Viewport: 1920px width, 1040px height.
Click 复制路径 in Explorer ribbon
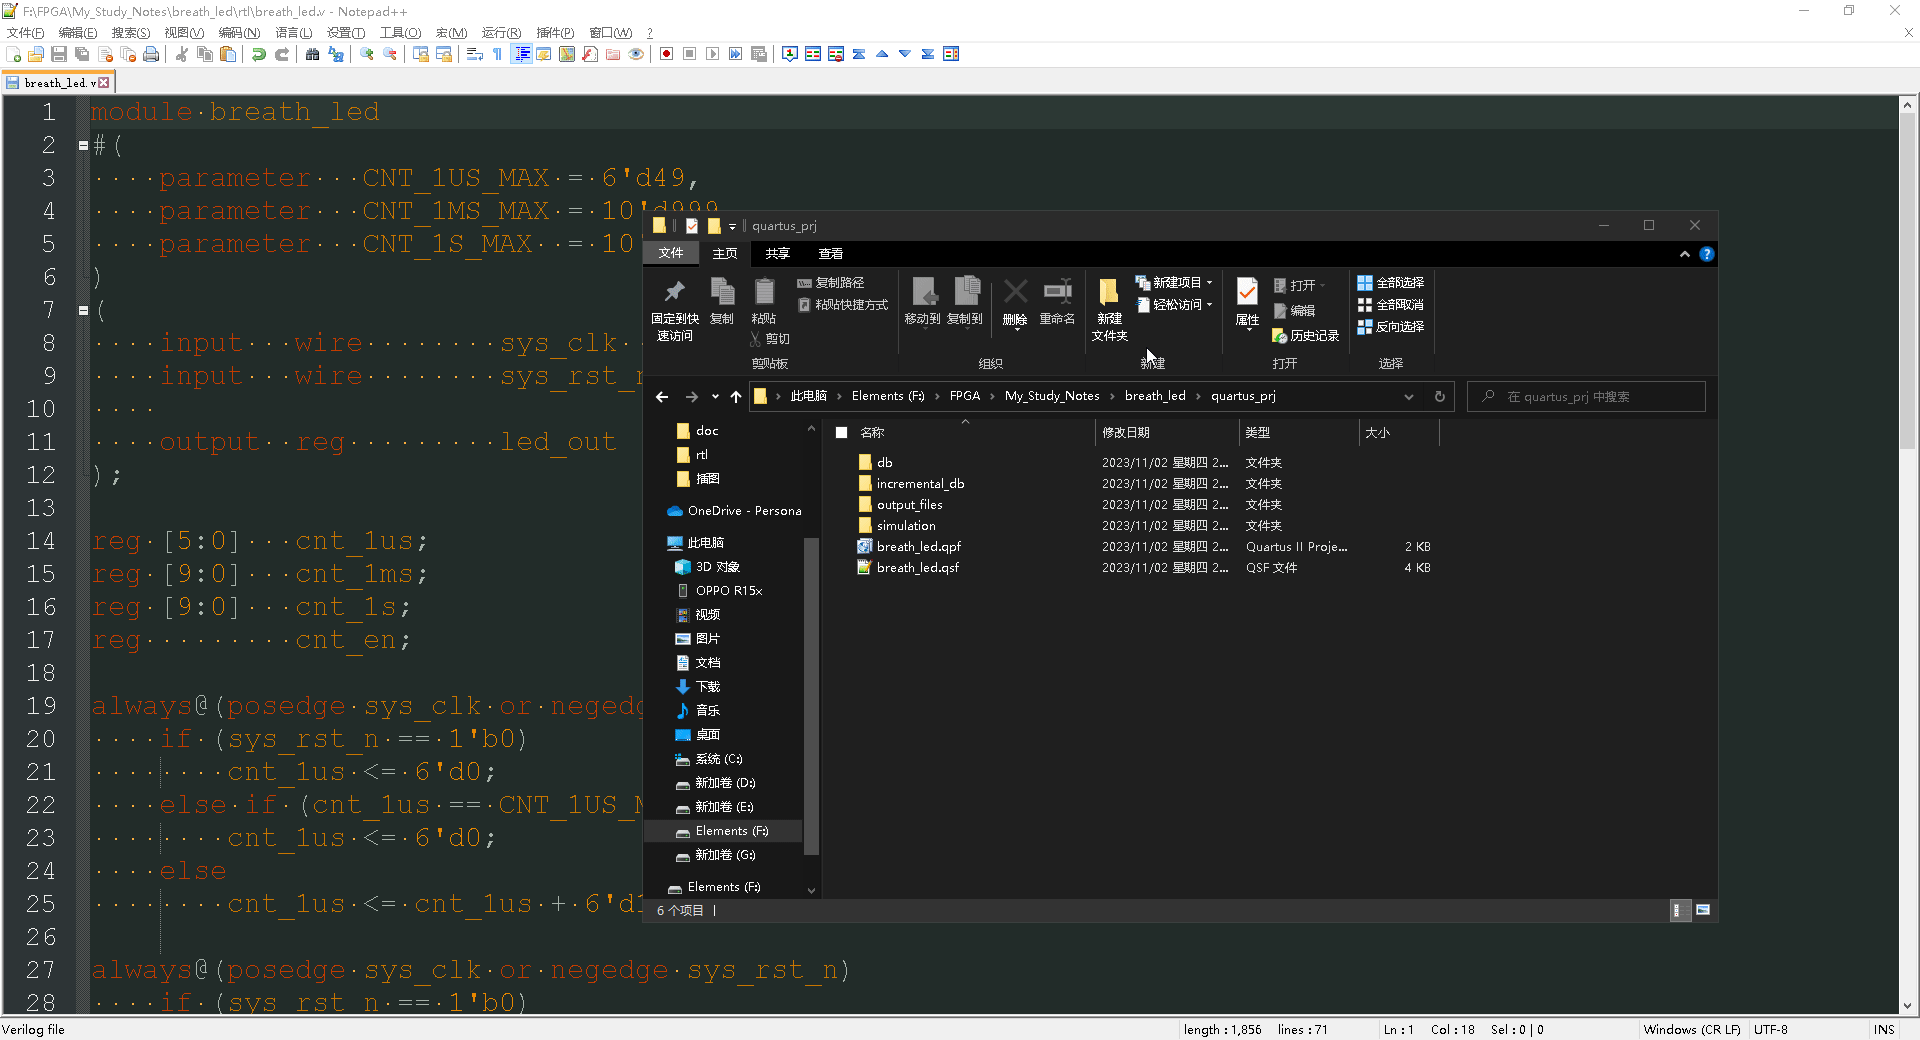click(x=831, y=283)
